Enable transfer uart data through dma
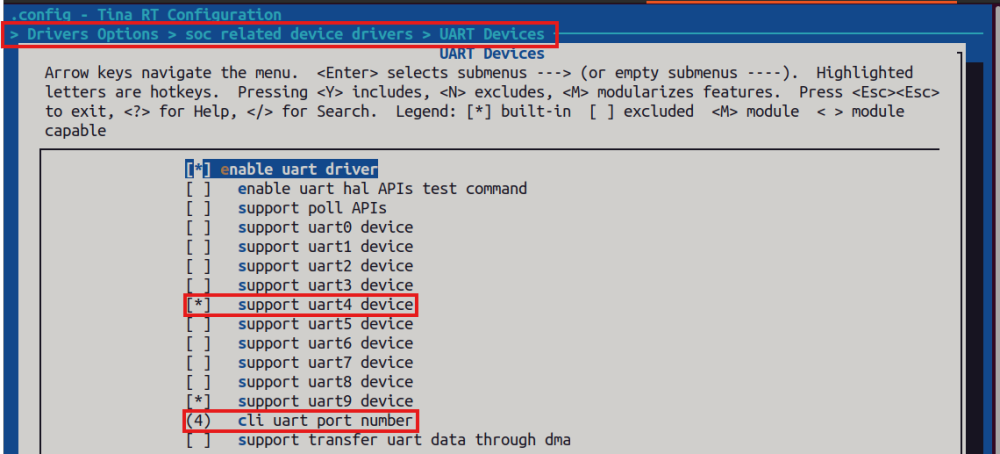This screenshot has width=1000, height=454. 198,440
